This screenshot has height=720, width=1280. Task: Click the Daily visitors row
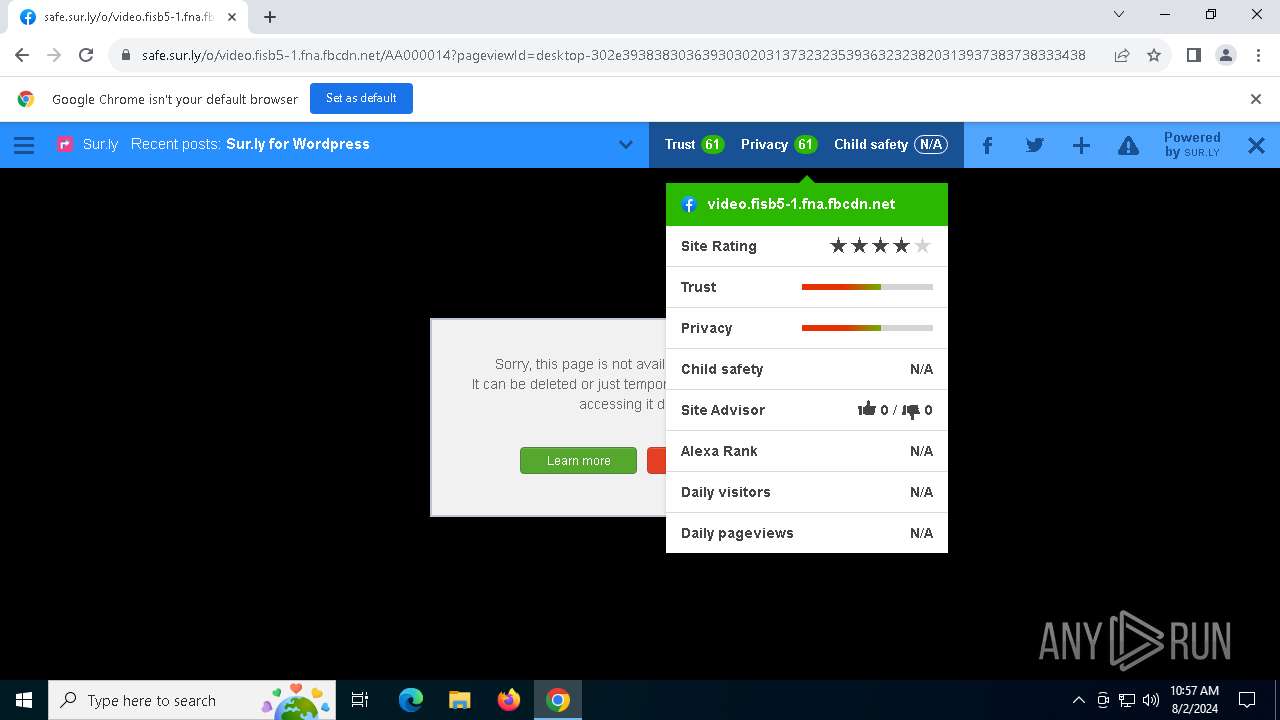point(807,492)
